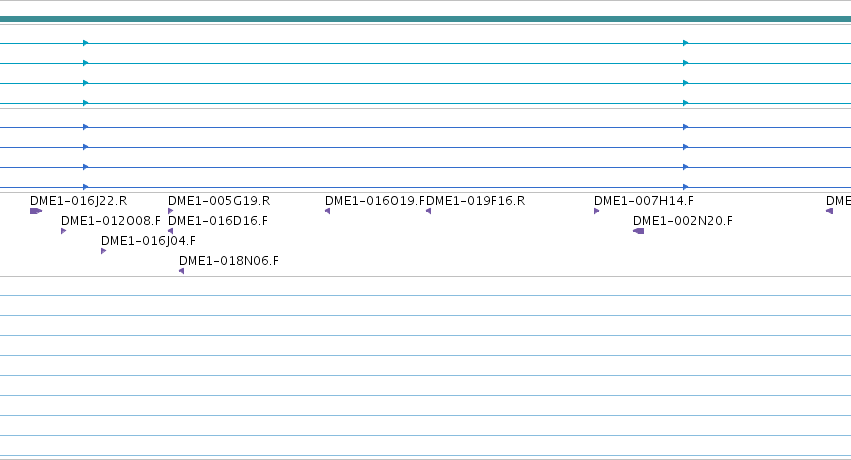851x460 pixels.
Task: Select the DME1-016O19.F label
Action: [x=375, y=201]
